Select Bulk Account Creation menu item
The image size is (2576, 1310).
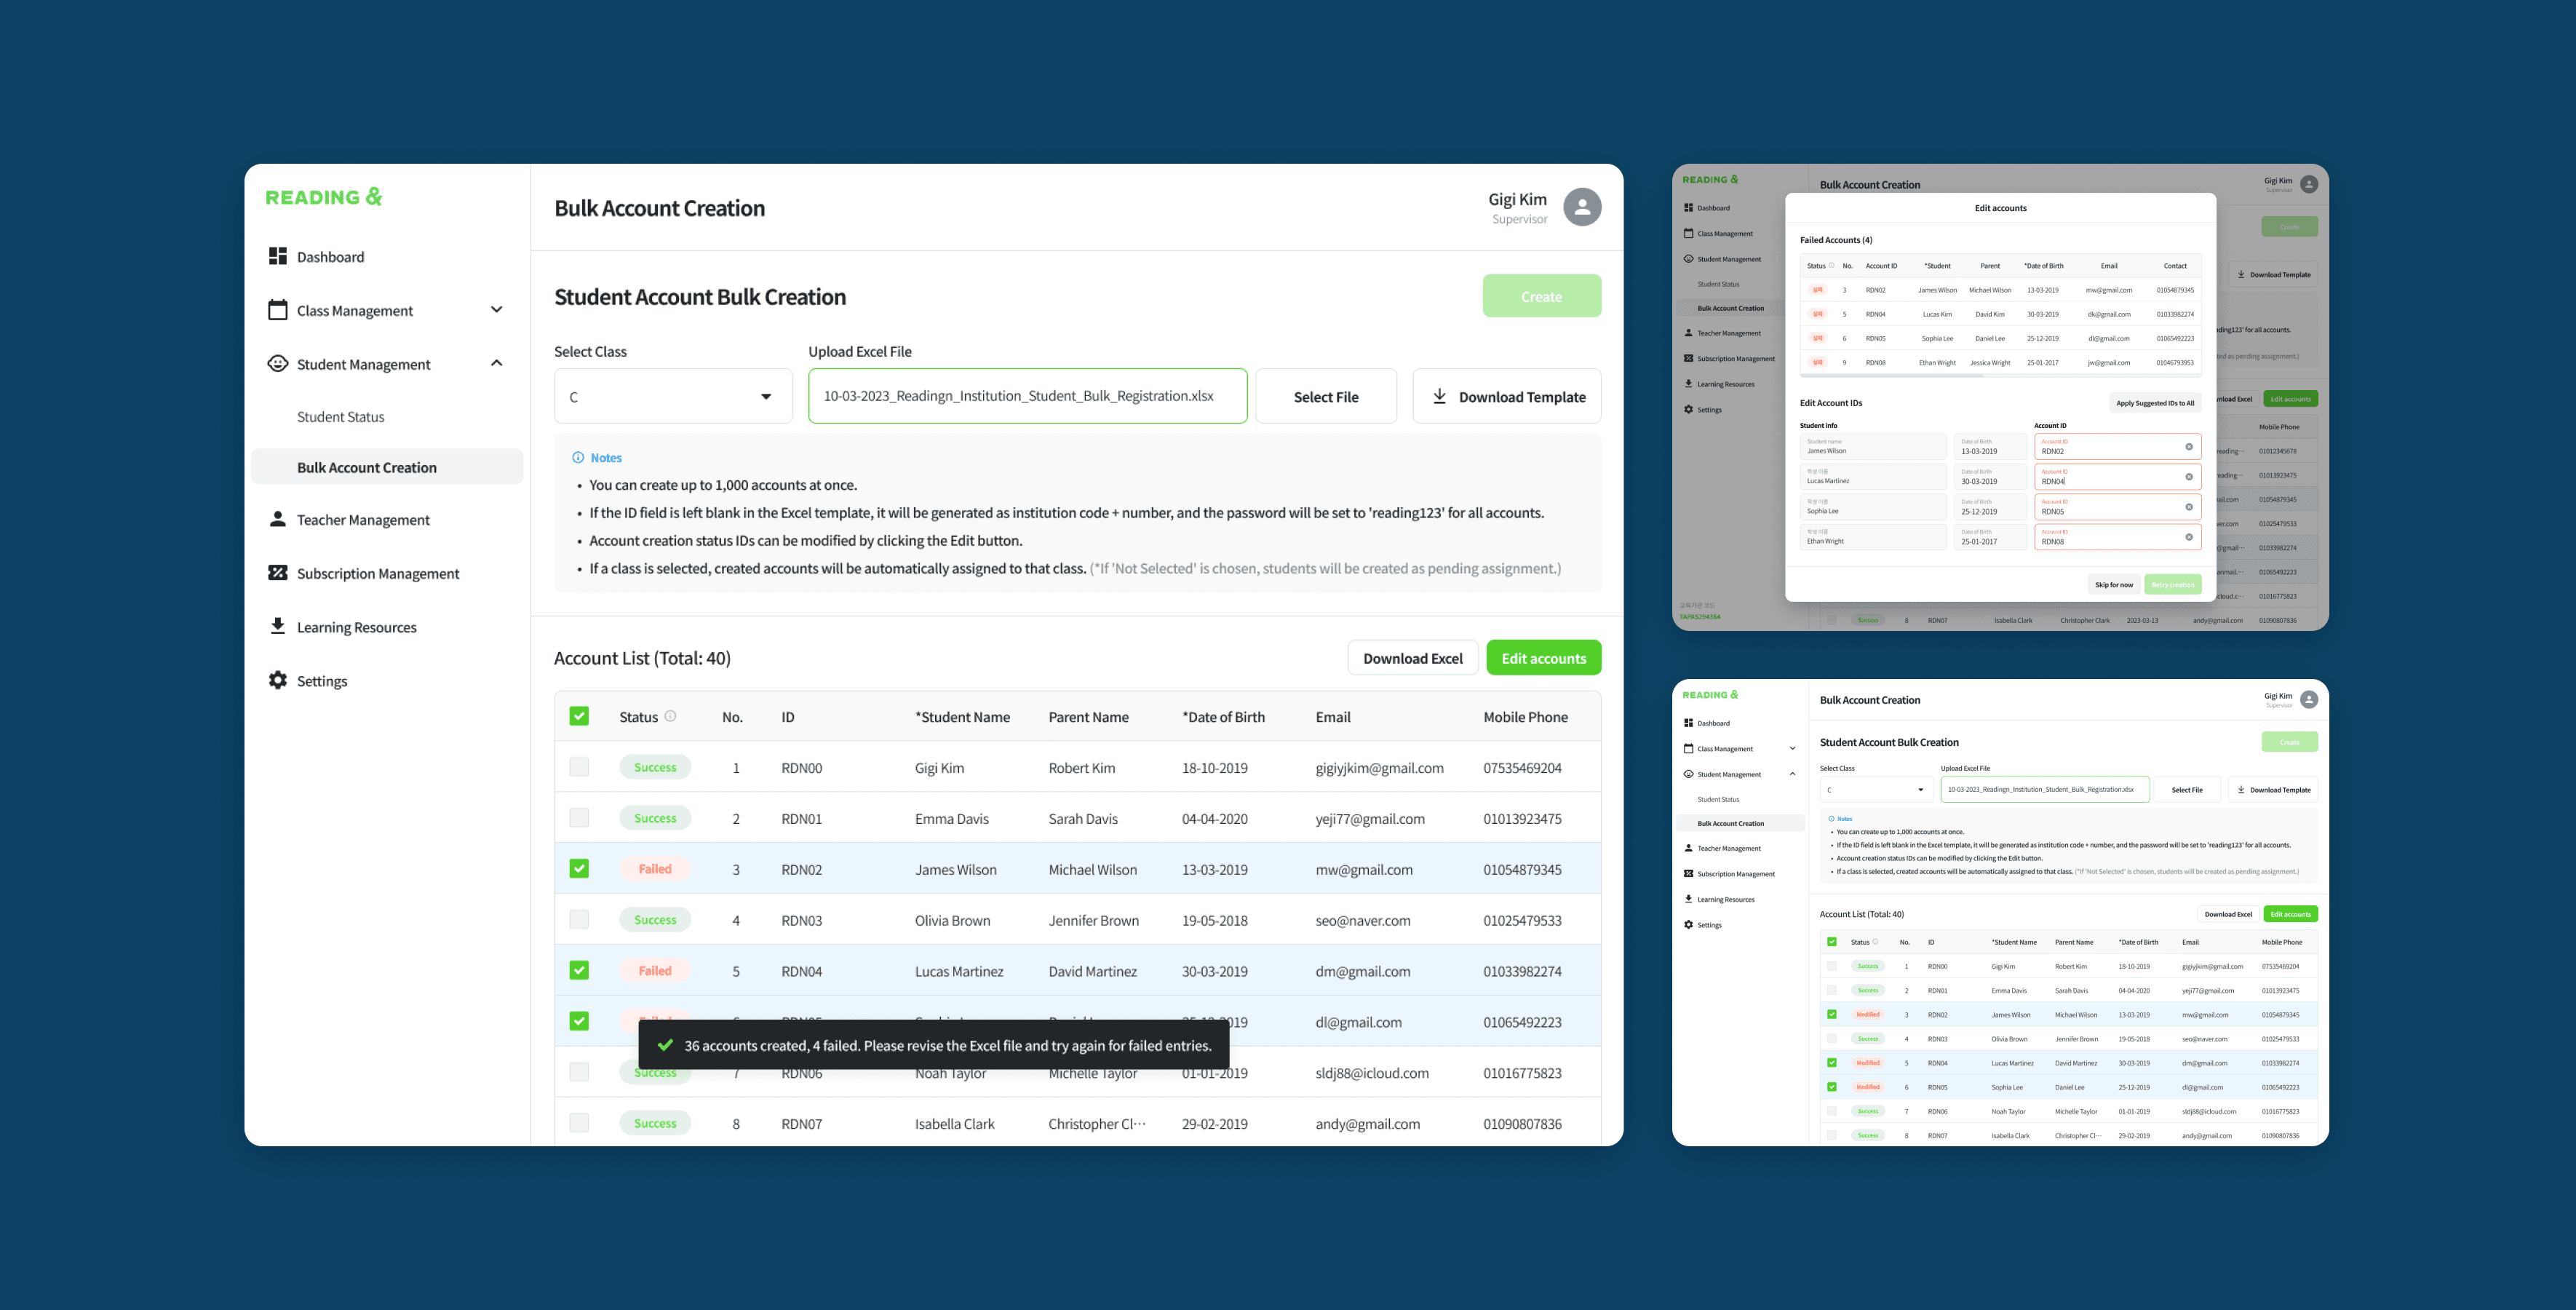tap(366, 467)
